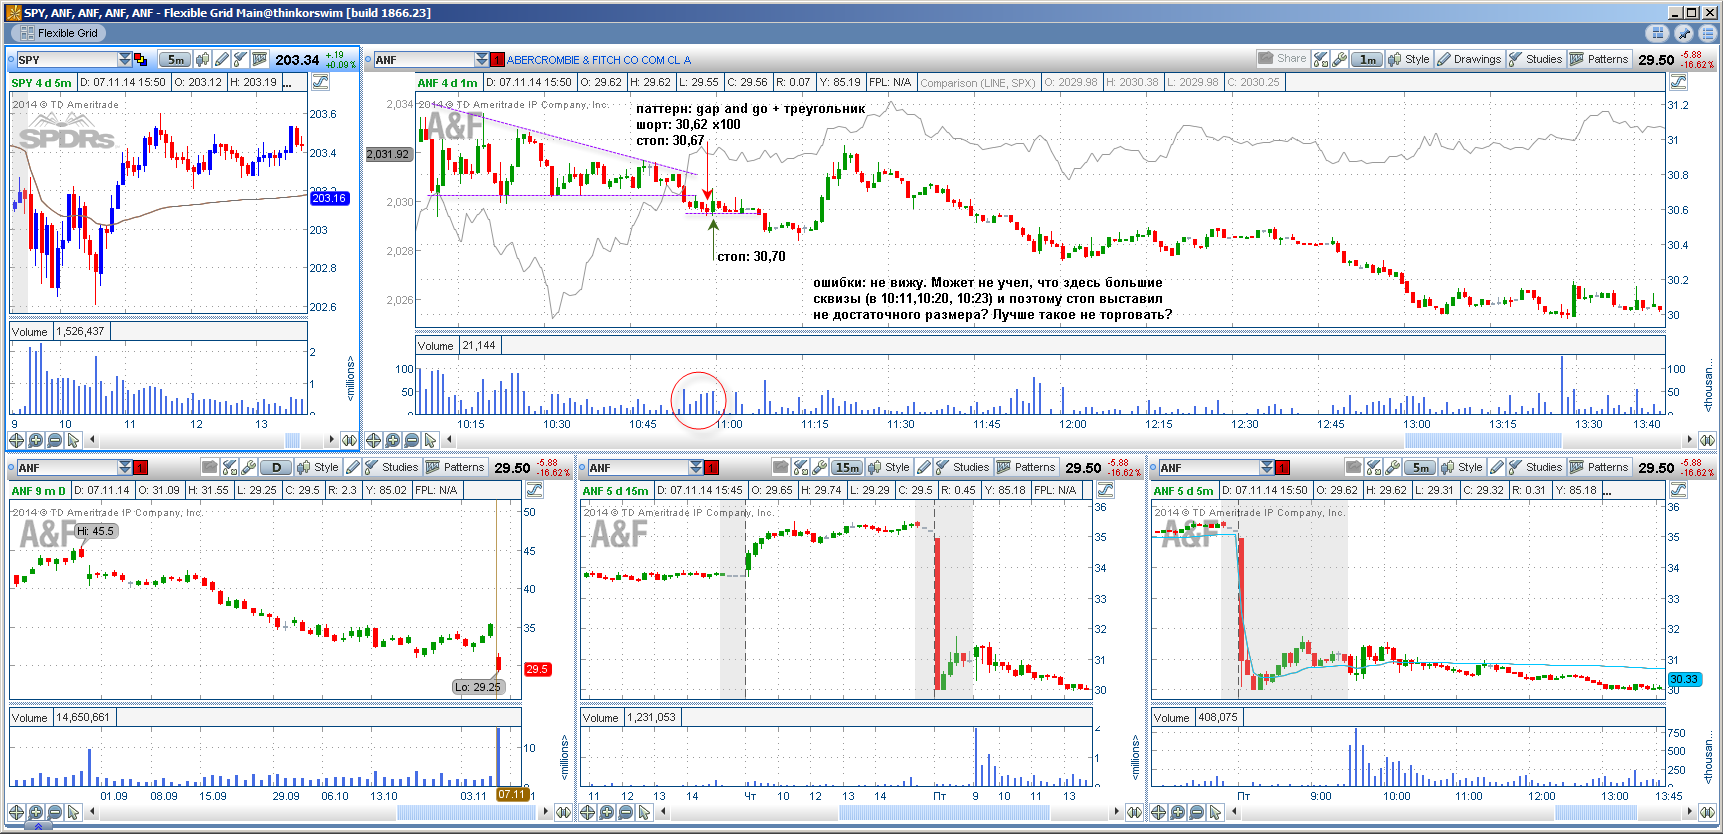Click the right expansion arrows icon of bottom-right chart
Image resolution: width=1723 pixels, height=834 pixels.
tap(1707, 812)
